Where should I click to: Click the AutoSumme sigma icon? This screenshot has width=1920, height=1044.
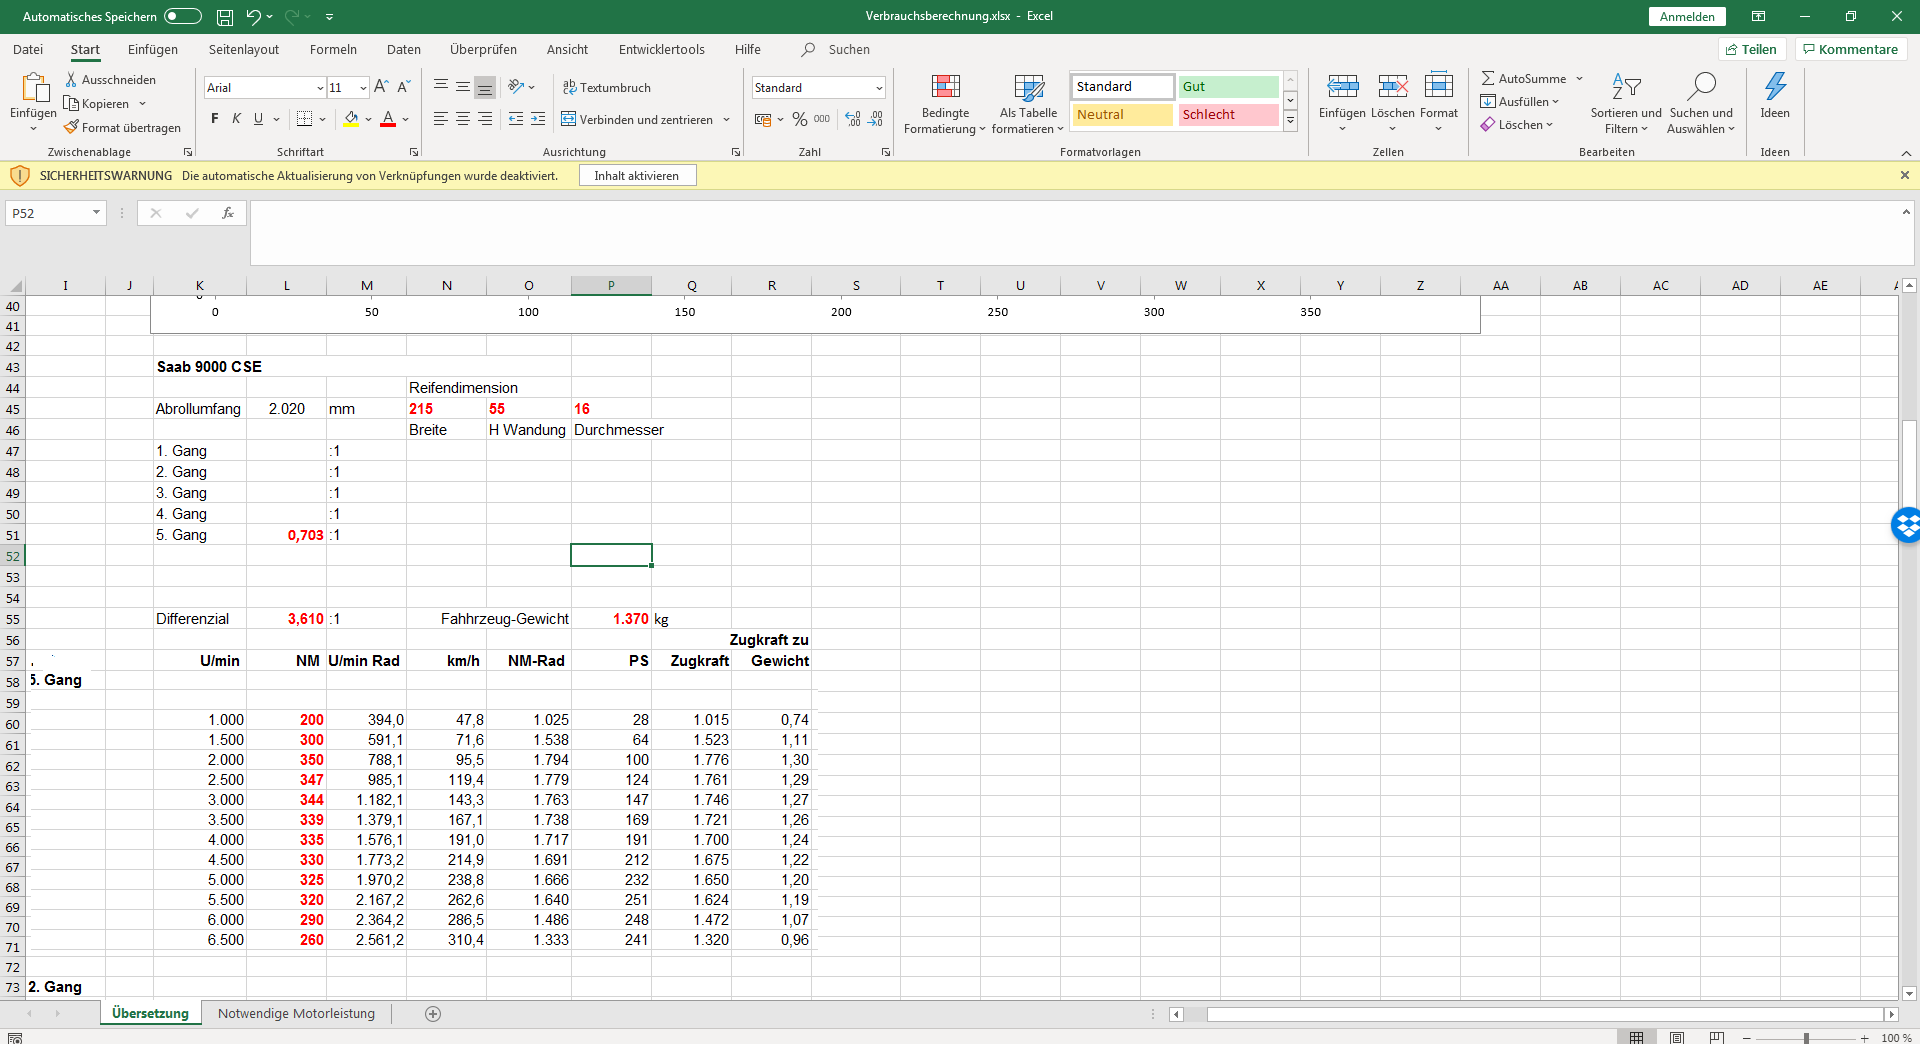click(1488, 78)
